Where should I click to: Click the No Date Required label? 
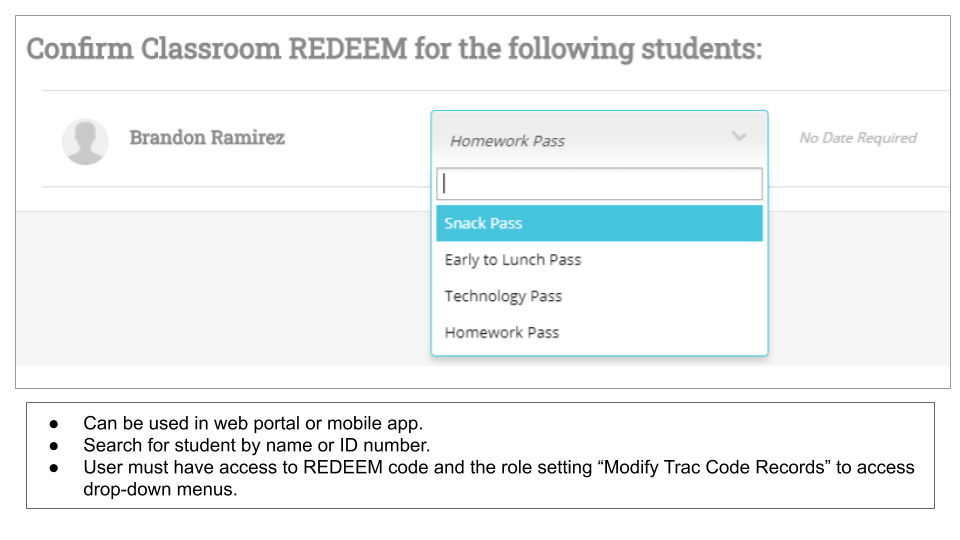point(858,138)
